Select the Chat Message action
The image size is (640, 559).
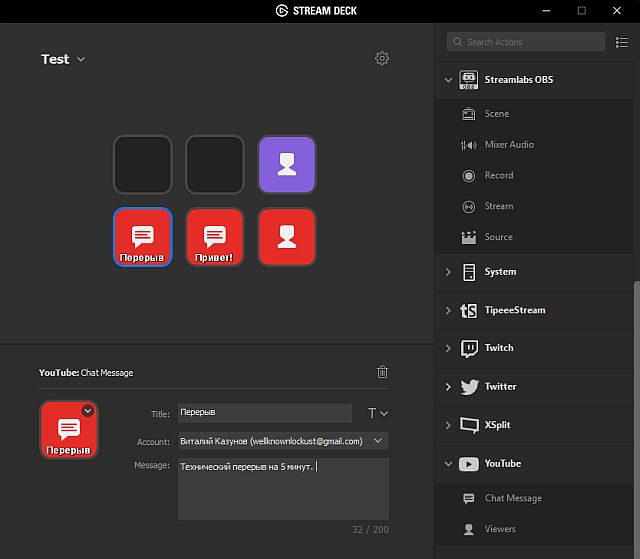coord(512,498)
